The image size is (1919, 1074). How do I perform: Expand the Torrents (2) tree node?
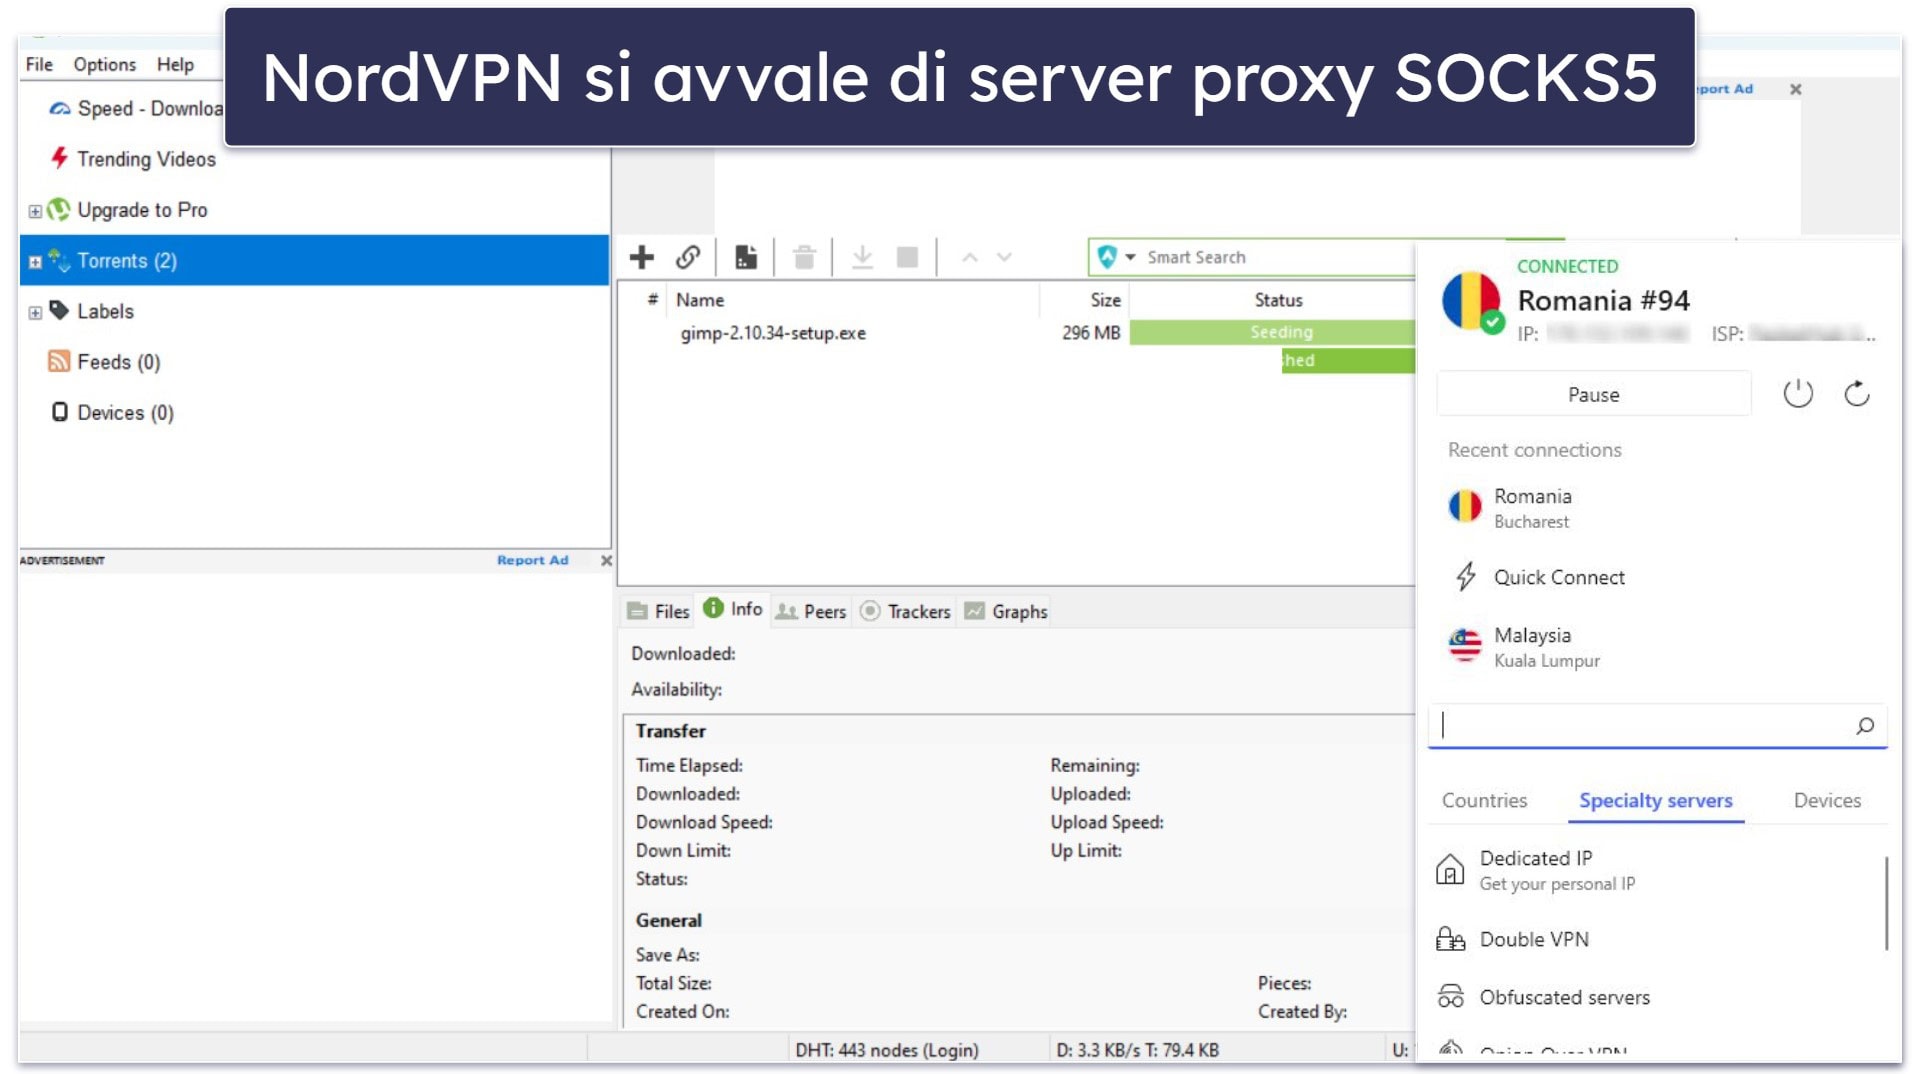click(35, 262)
